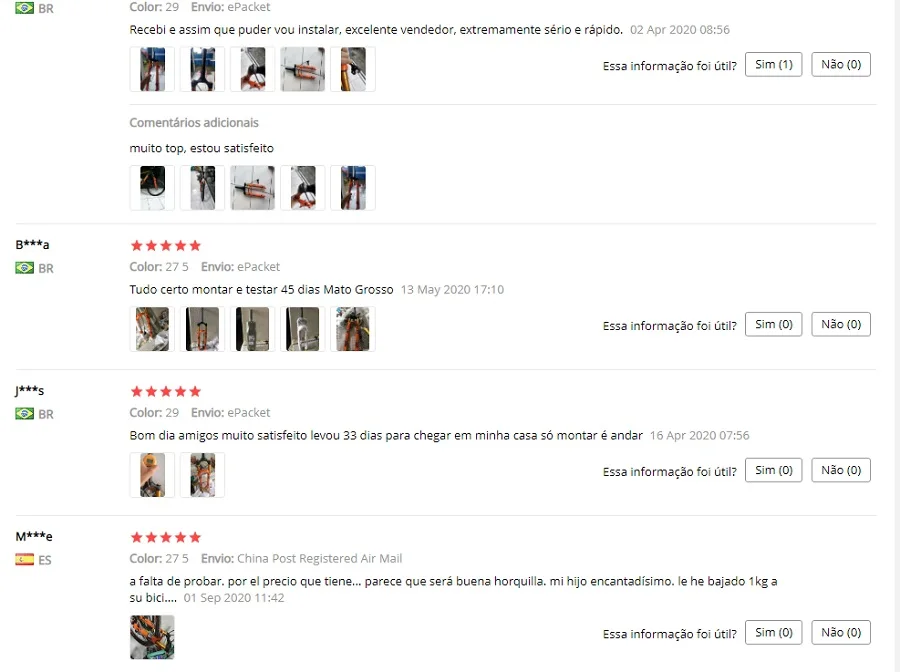
Task: Open third photo under Comentários adicionais
Action: click(x=253, y=188)
